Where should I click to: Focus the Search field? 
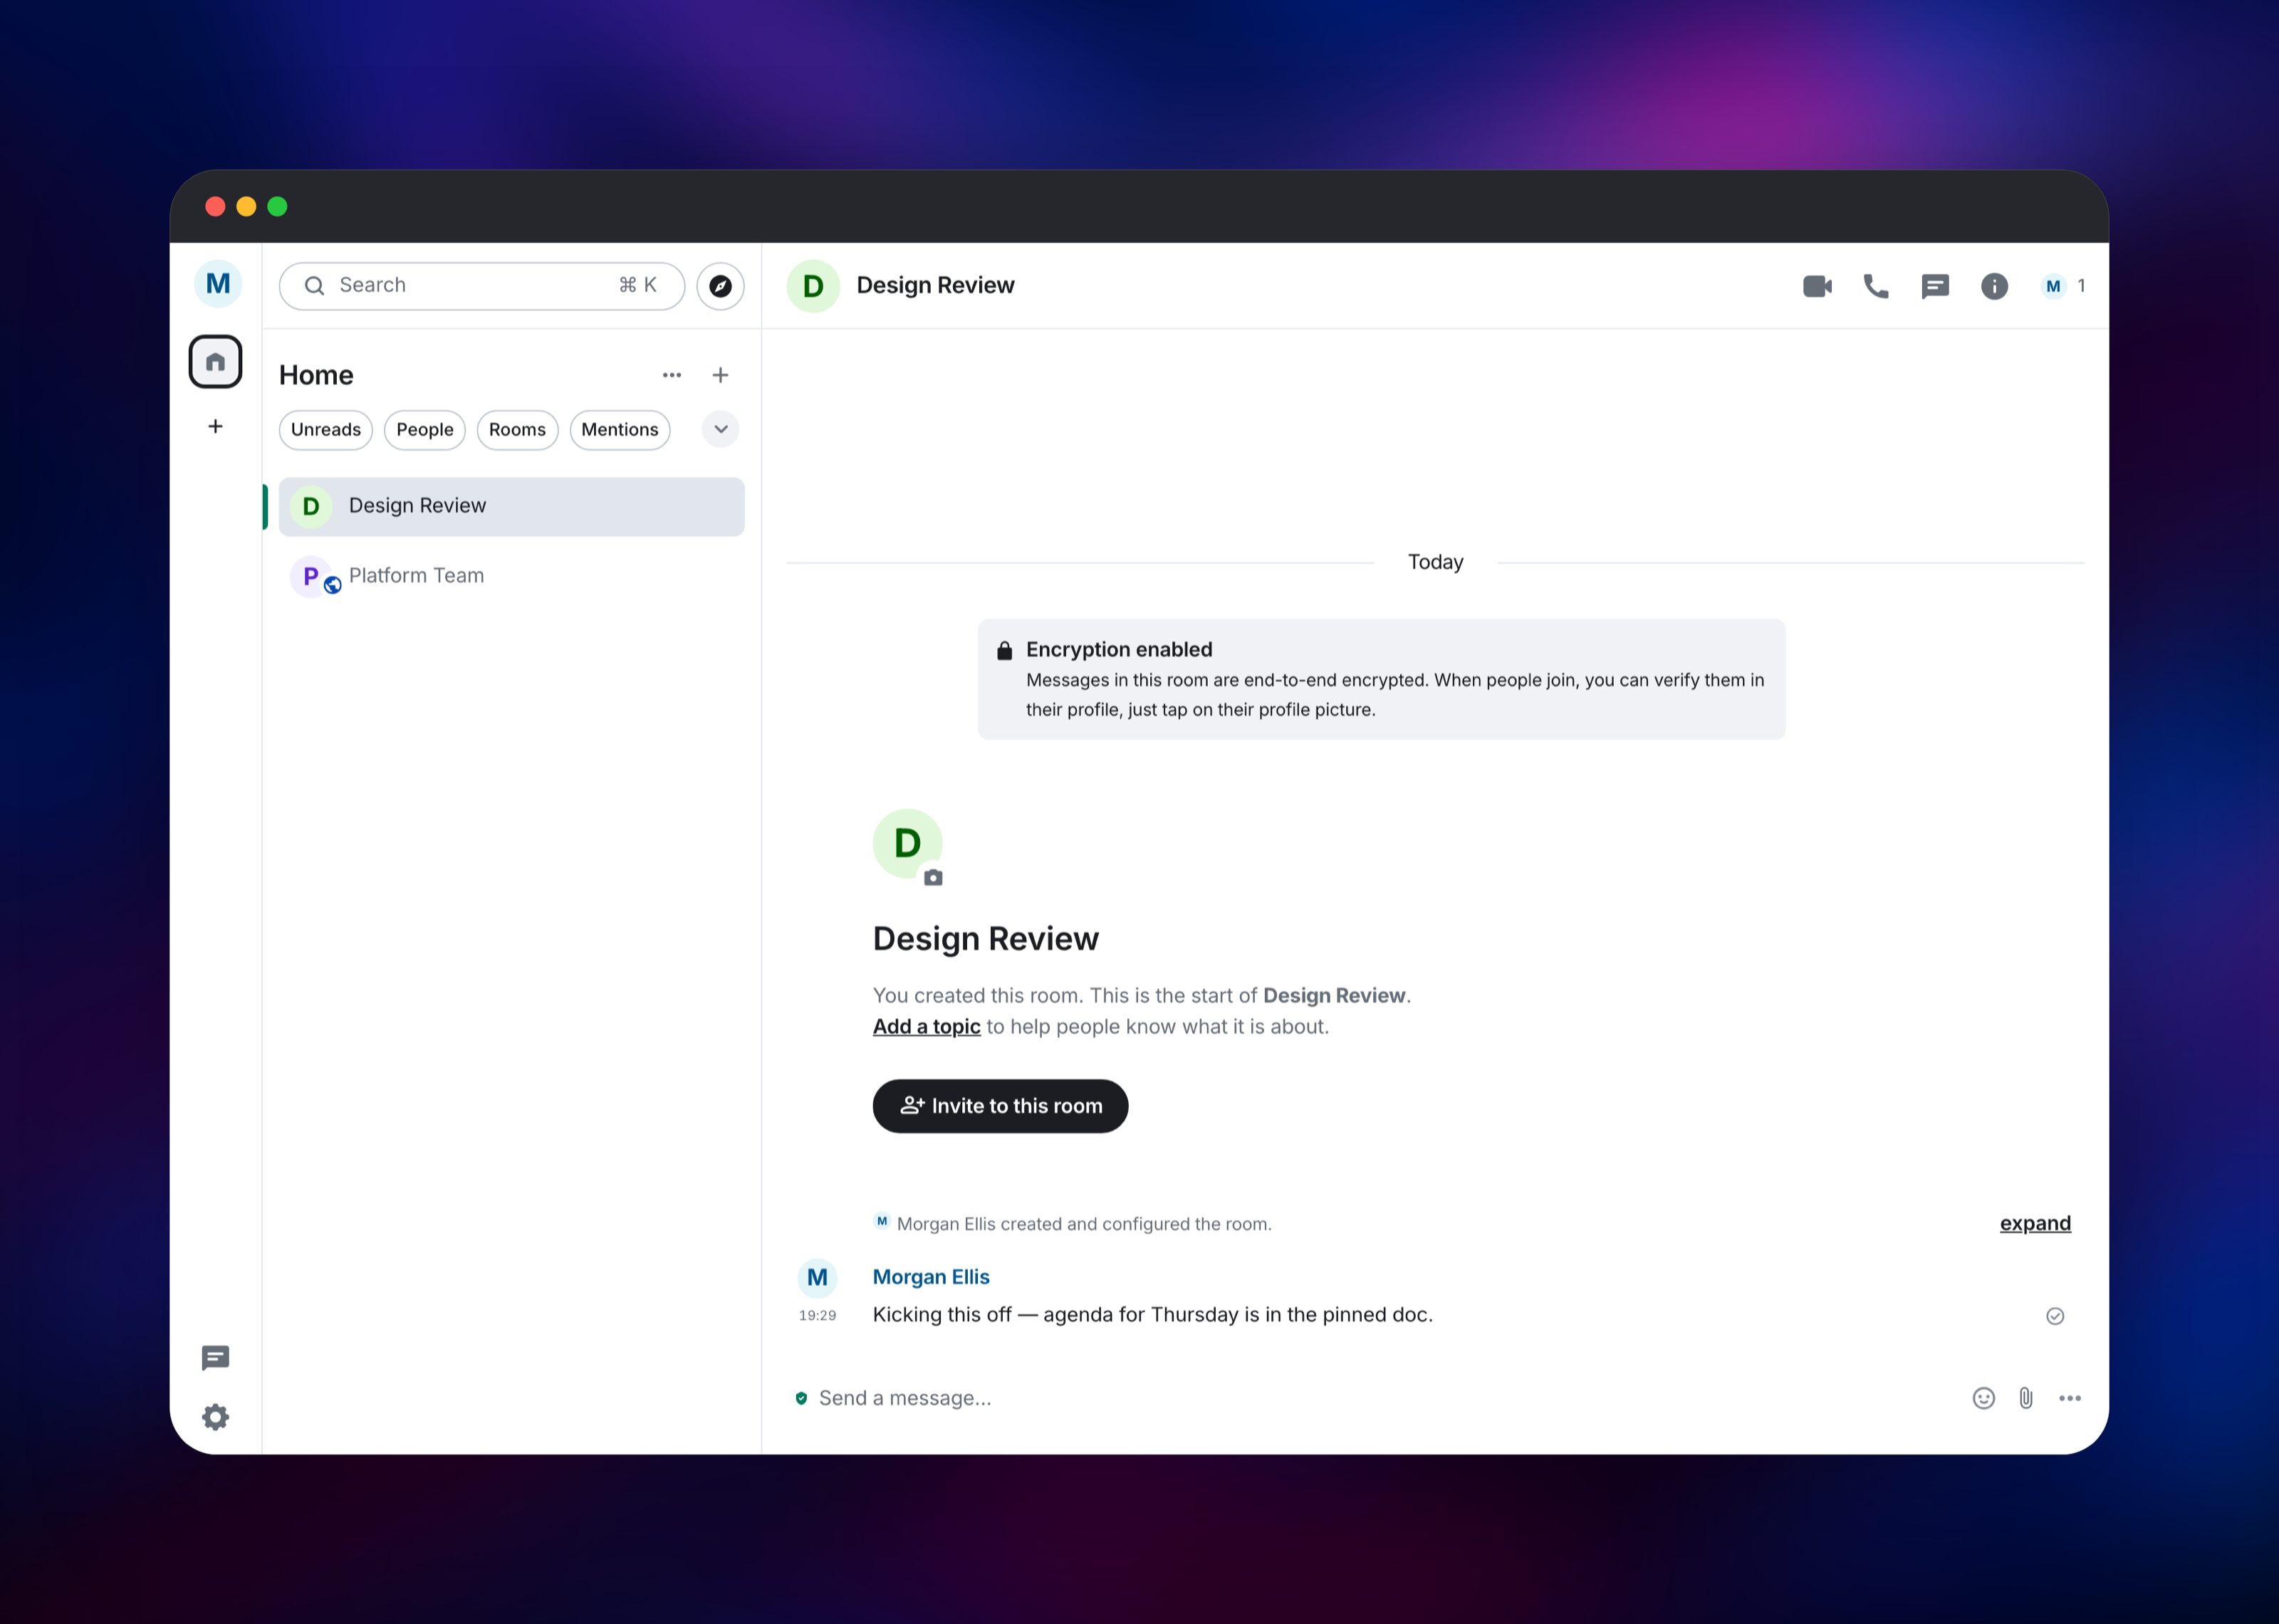(x=482, y=286)
